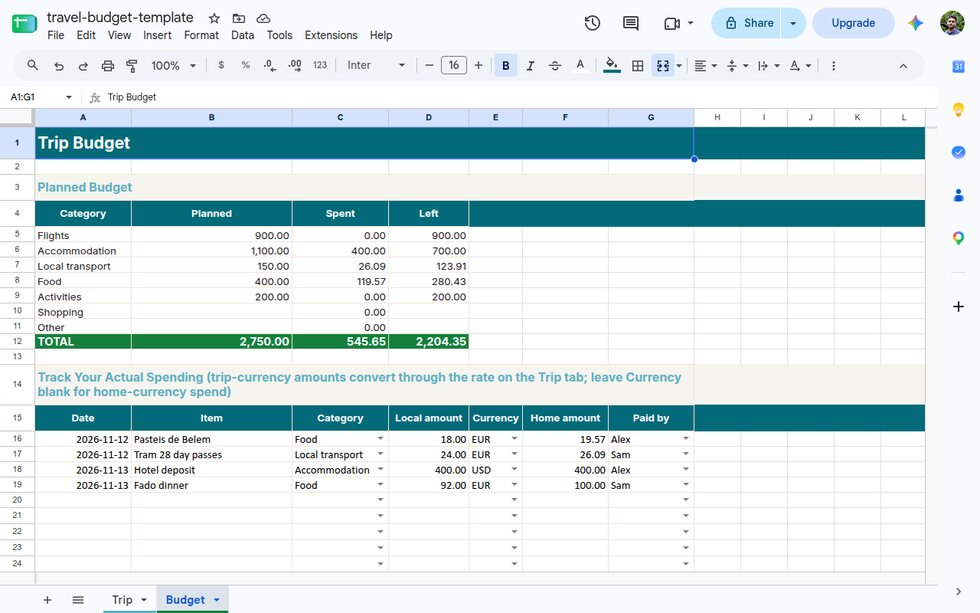Image resolution: width=980 pixels, height=613 pixels.
Task: Open the 123 number format menu
Action: click(x=320, y=65)
